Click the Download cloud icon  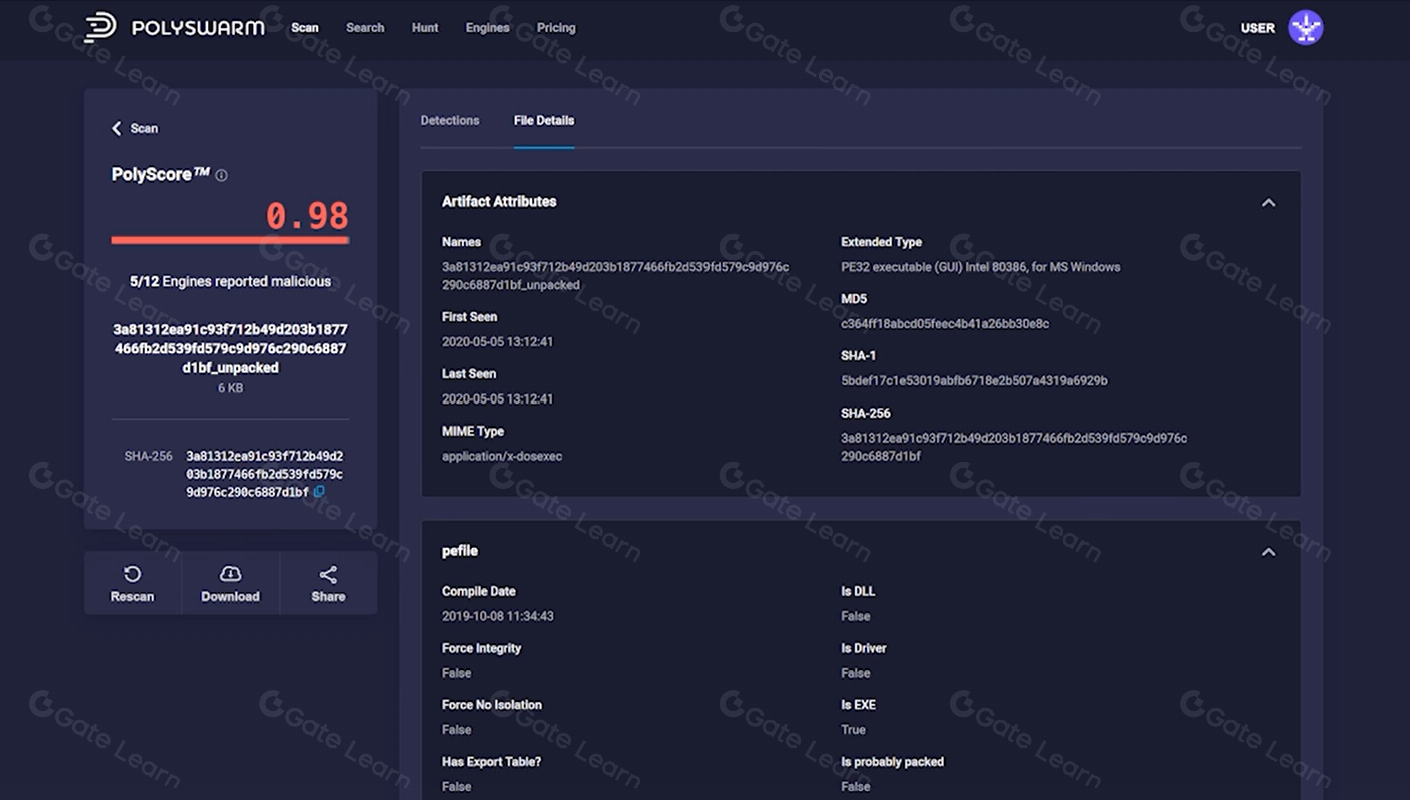tap(230, 574)
